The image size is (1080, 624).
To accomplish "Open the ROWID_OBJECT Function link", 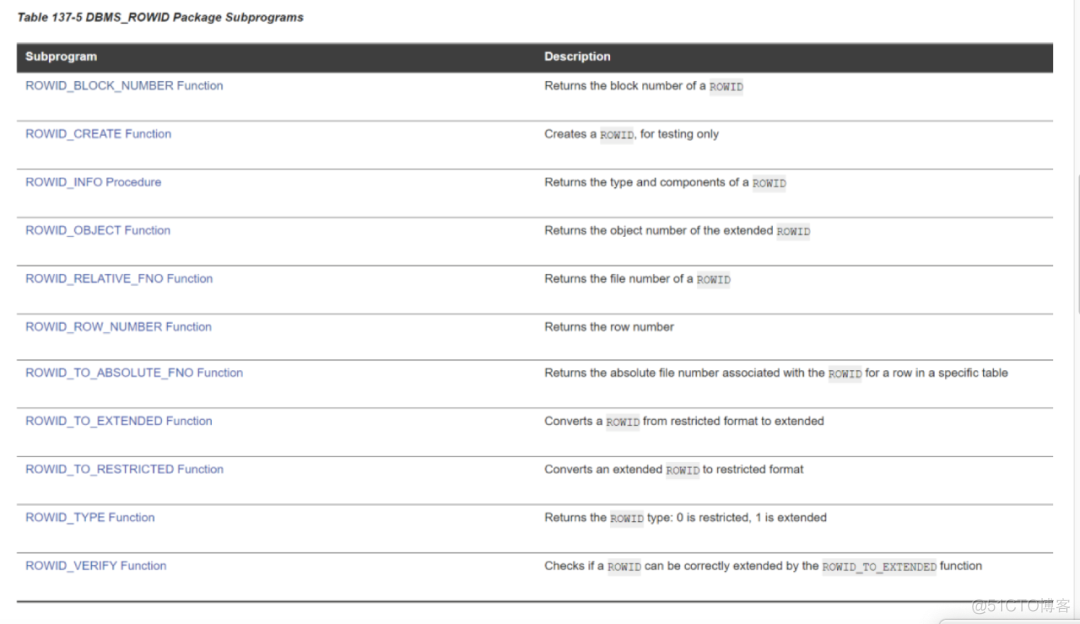I will [97, 229].
